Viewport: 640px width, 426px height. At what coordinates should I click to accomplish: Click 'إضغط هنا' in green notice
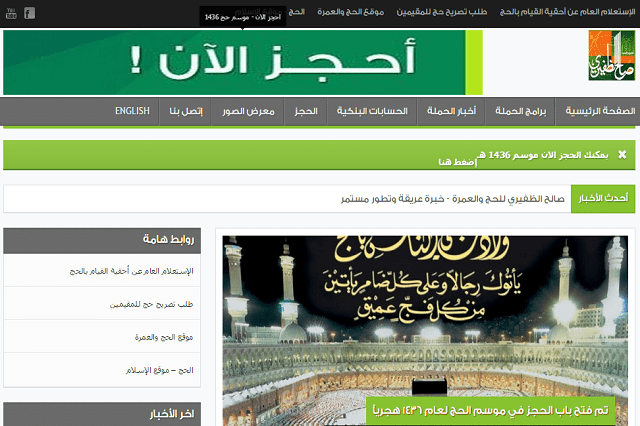point(457,162)
